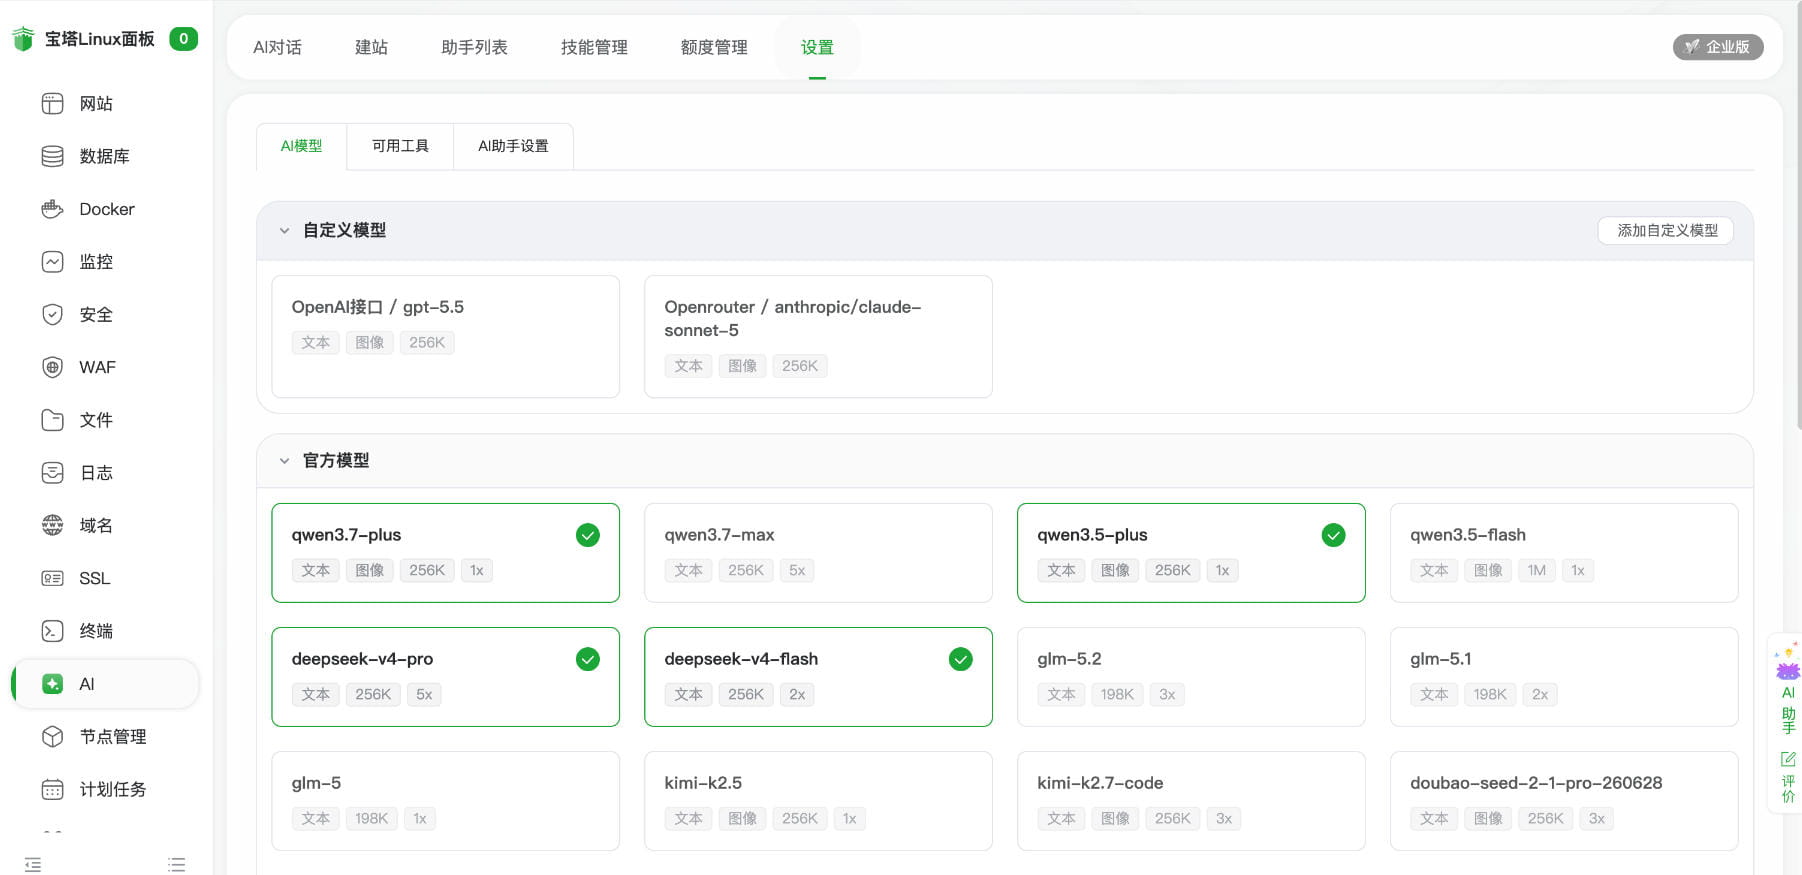Switch to the 助手列表 tab
Screen dimensions: 1802x875
pyautogui.click(x=474, y=47)
